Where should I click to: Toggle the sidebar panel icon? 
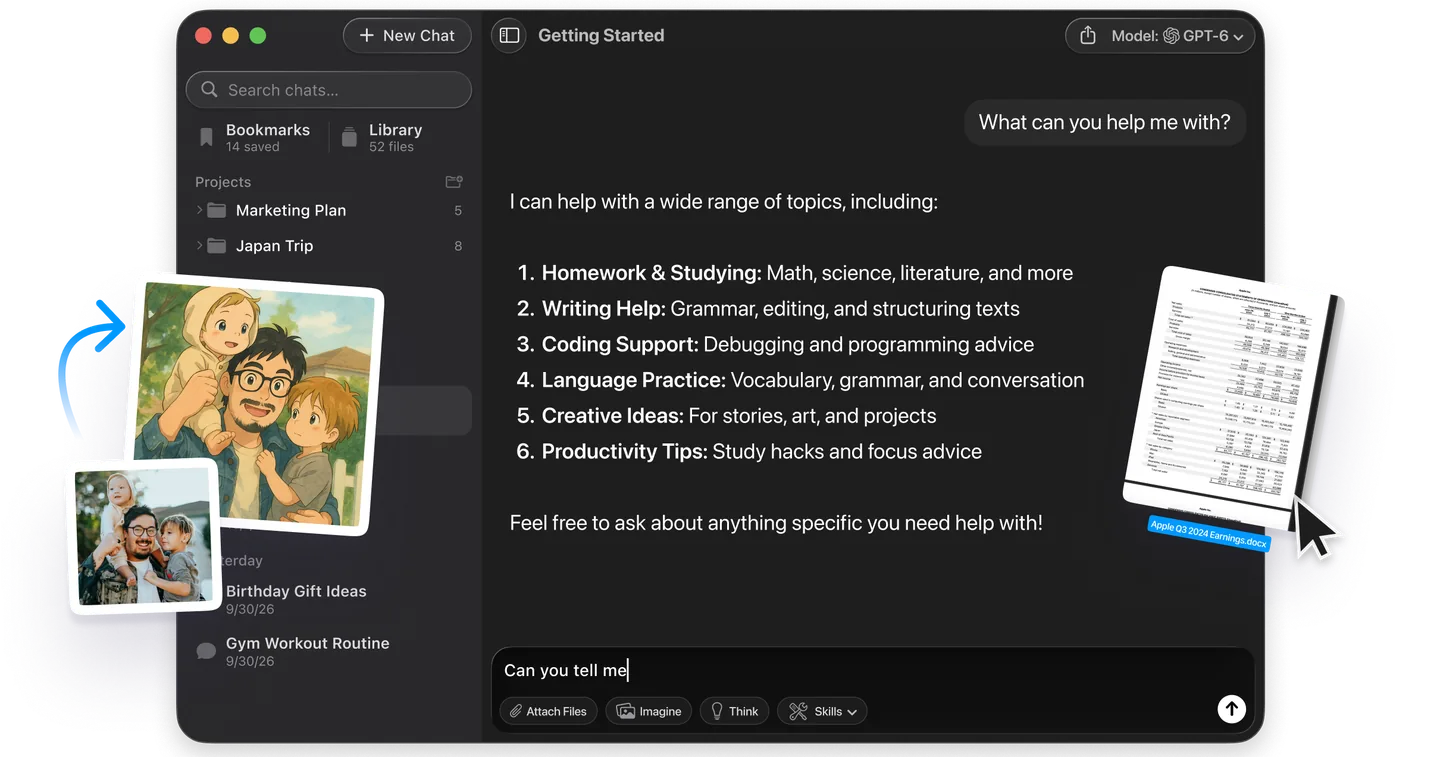click(509, 36)
